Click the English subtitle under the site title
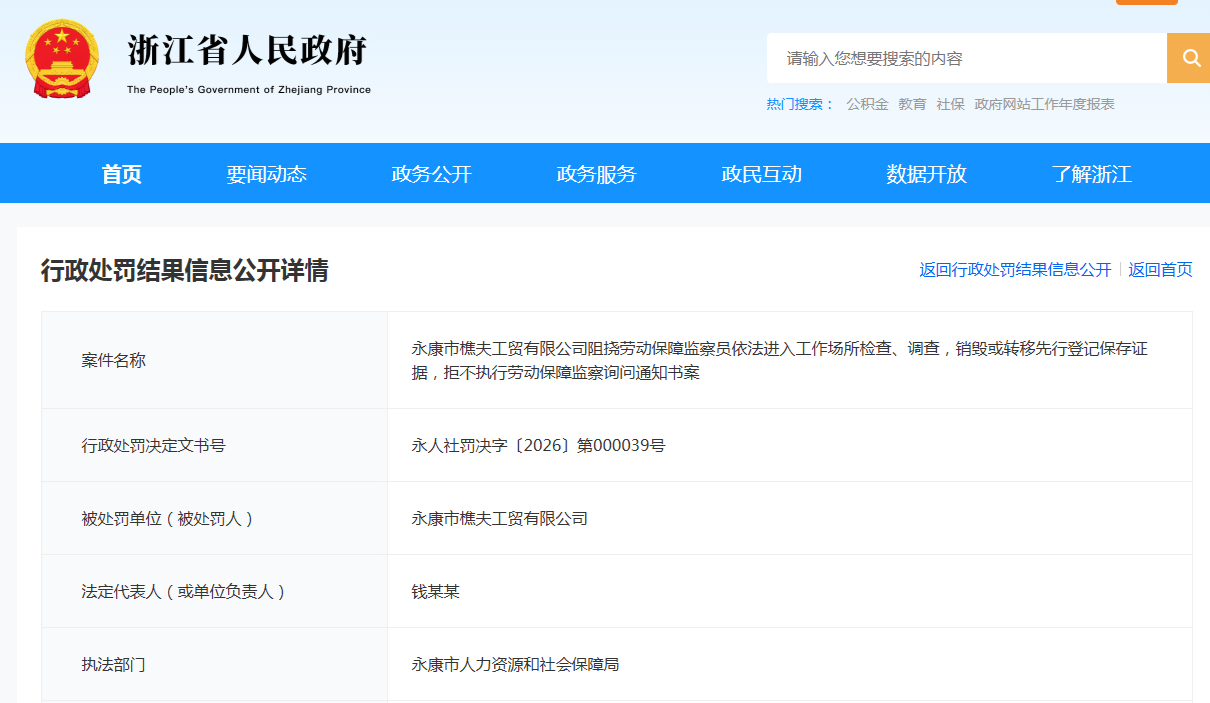Image resolution: width=1210 pixels, height=703 pixels. pyautogui.click(x=249, y=90)
